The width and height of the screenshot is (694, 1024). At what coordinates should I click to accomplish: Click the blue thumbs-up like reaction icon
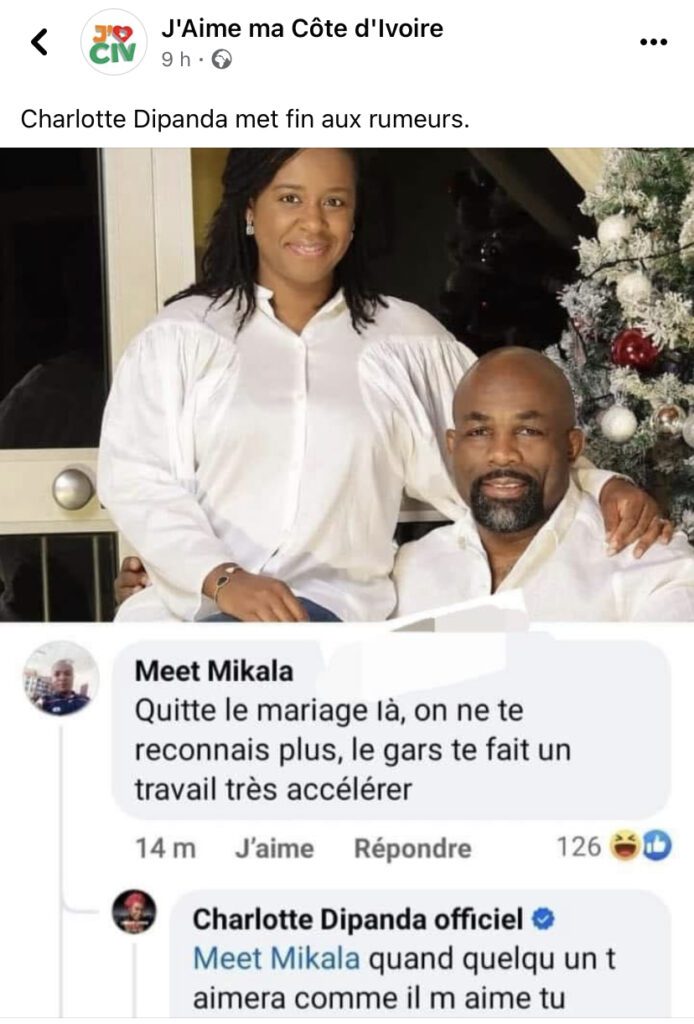click(656, 846)
